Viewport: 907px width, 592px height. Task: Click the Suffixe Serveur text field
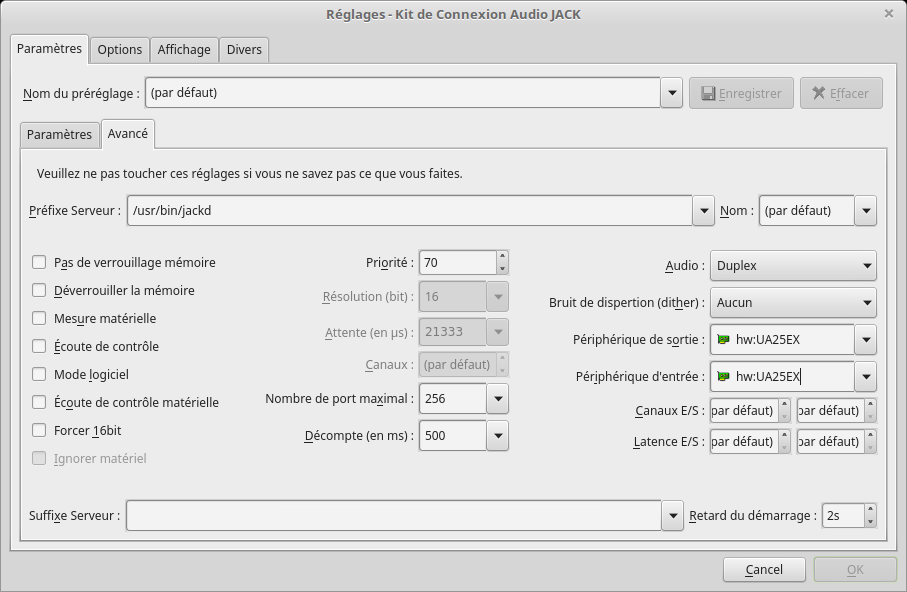pos(394,516)
